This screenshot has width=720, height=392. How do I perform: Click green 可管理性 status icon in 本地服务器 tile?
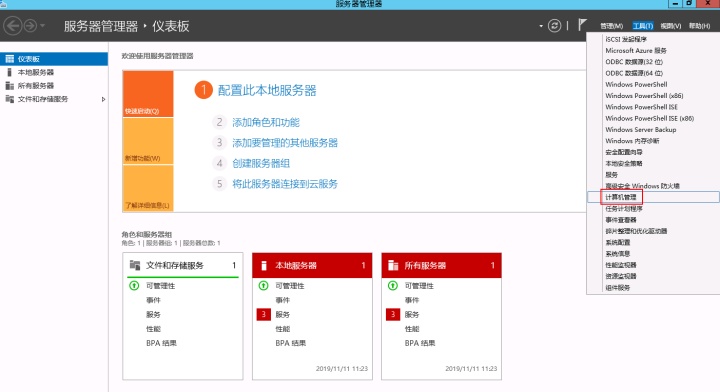[x=264, y=286]
